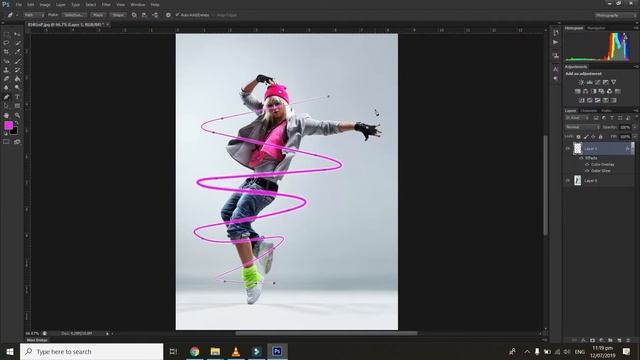Open the Path mode dropdown
The height and width of the screenshot is (360, 640).
[34, 15]
